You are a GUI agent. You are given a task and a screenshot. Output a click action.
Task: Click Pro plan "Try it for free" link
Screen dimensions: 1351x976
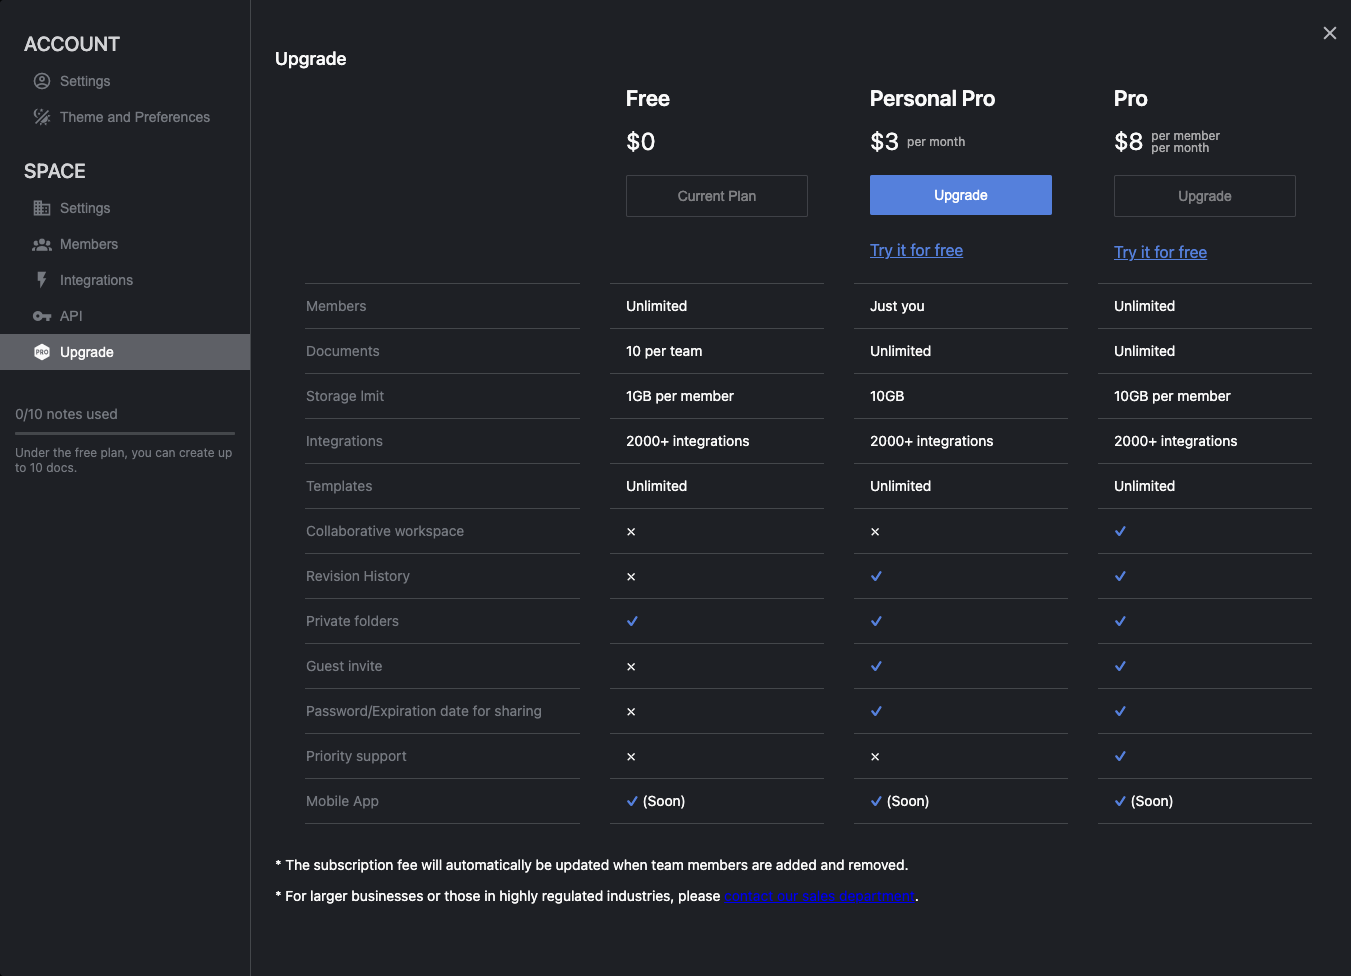click(x=1160, y=252)
